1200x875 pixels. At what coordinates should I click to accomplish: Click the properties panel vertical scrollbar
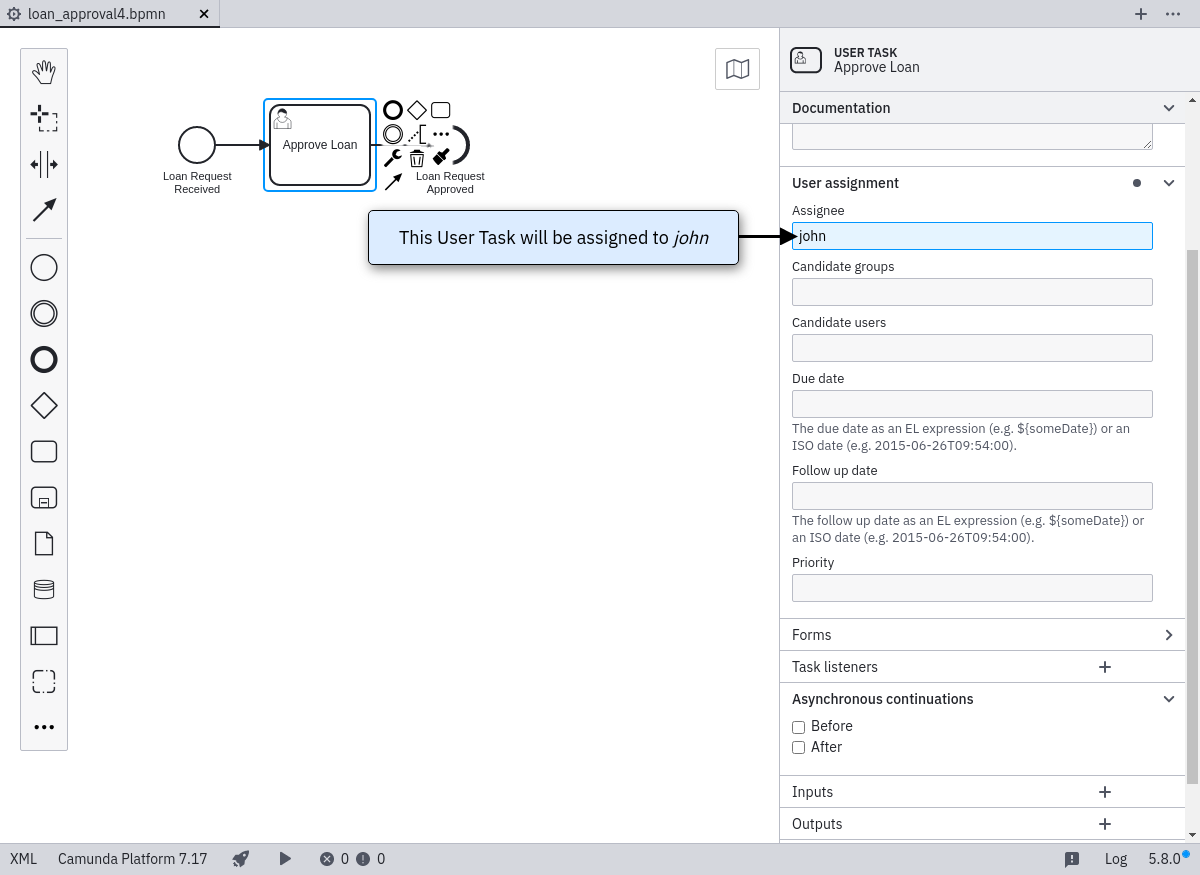(x=1192, y=500)
